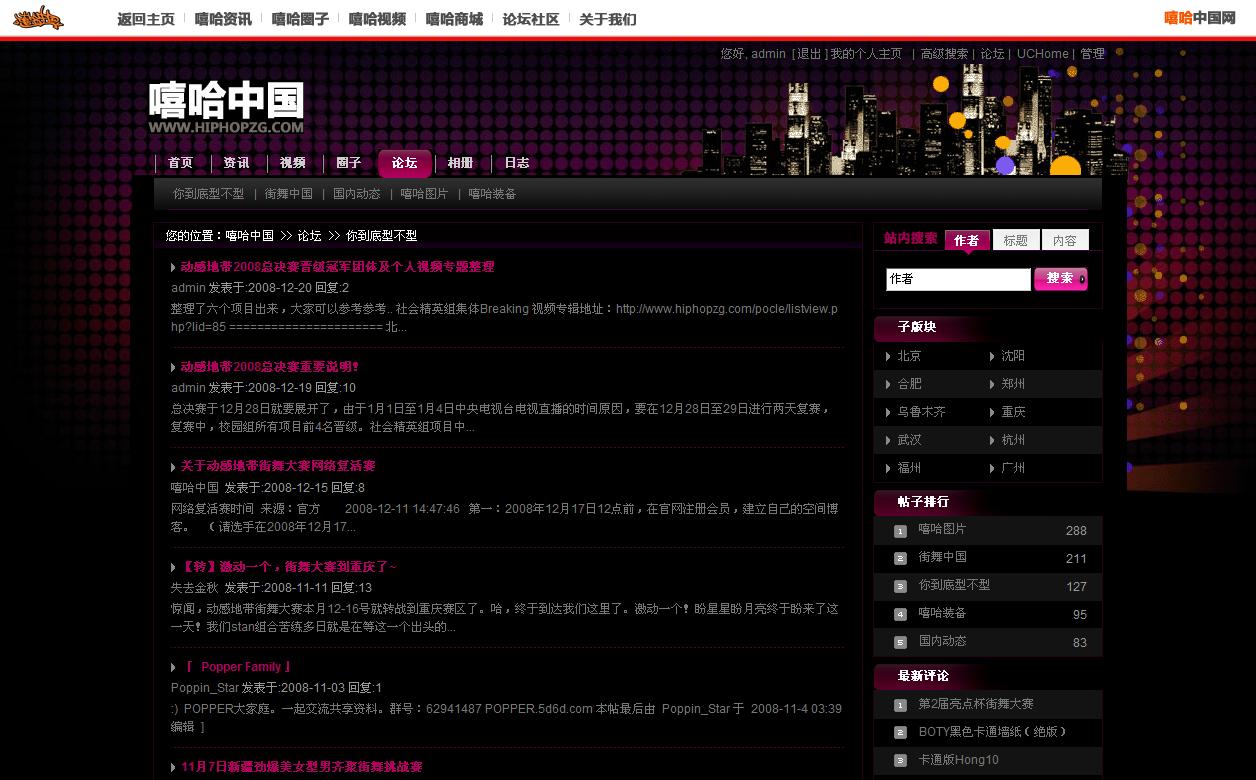Select 论坛 main navigation tab
Screen dimensions: 1256x780
(405, 163)
